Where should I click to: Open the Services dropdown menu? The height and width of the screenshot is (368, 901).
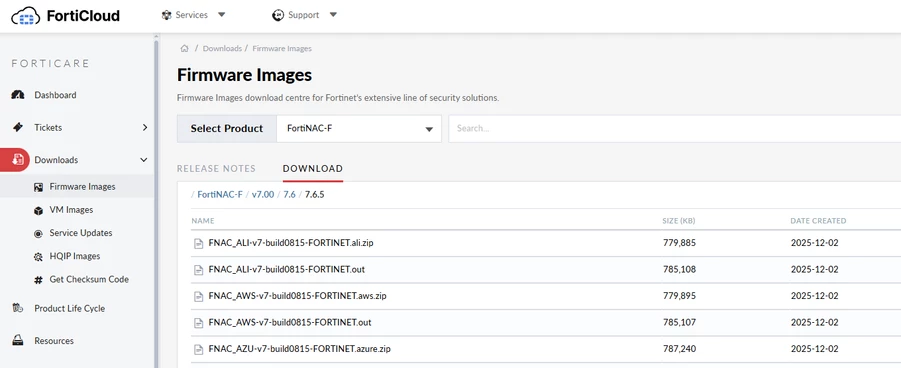pos(194,15)
